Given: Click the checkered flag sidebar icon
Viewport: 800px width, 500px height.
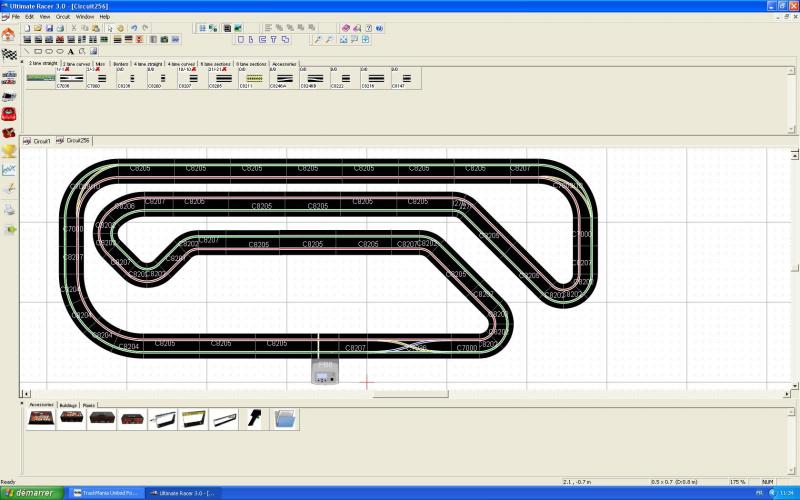Looking at the screenshot, I should 9,53.
